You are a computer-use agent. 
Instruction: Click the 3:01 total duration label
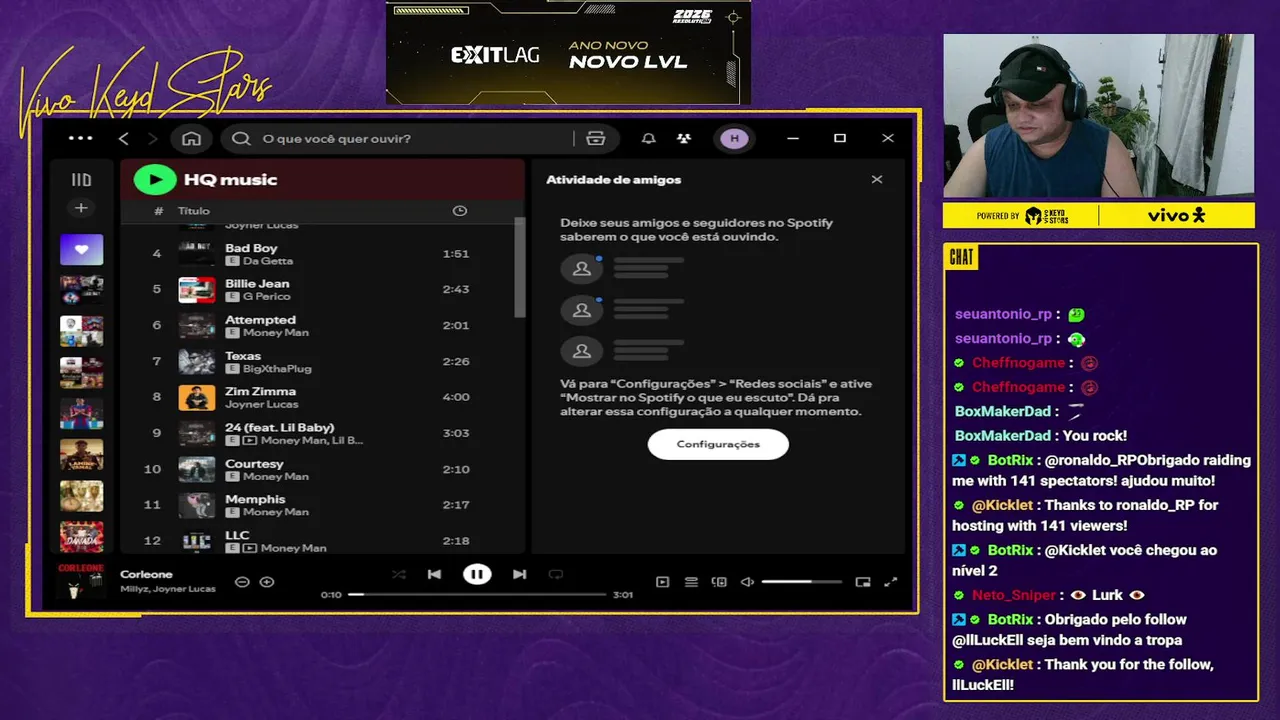pos(623,595)
